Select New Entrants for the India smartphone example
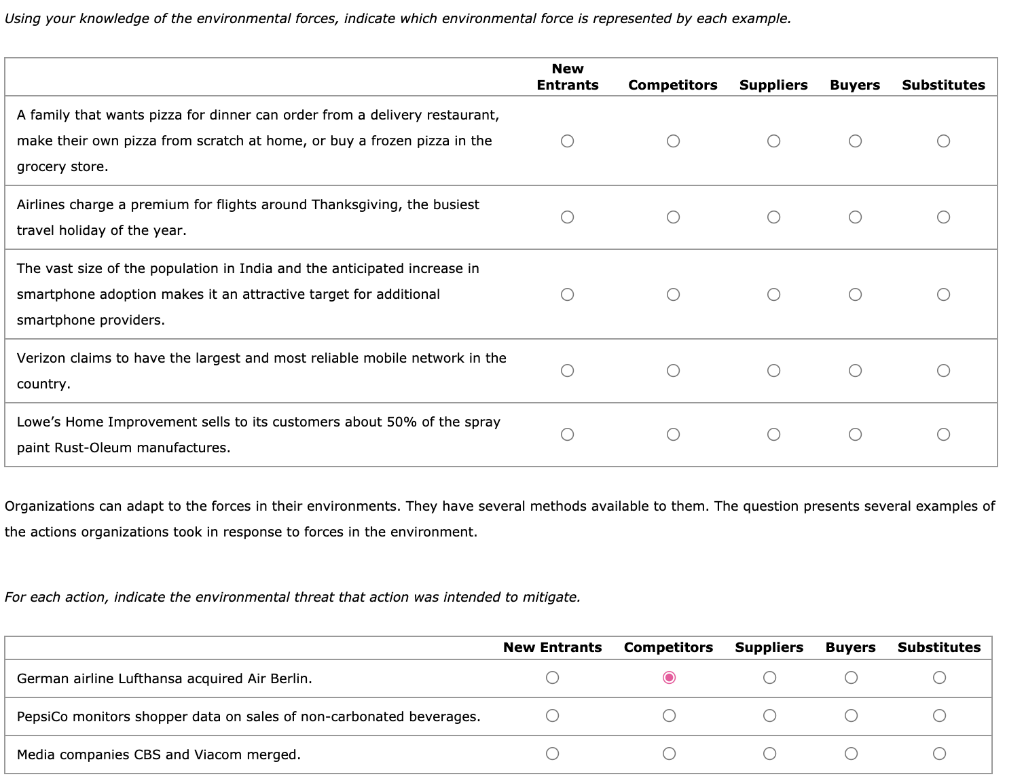 pyautogui.click(x=567, y=293)
